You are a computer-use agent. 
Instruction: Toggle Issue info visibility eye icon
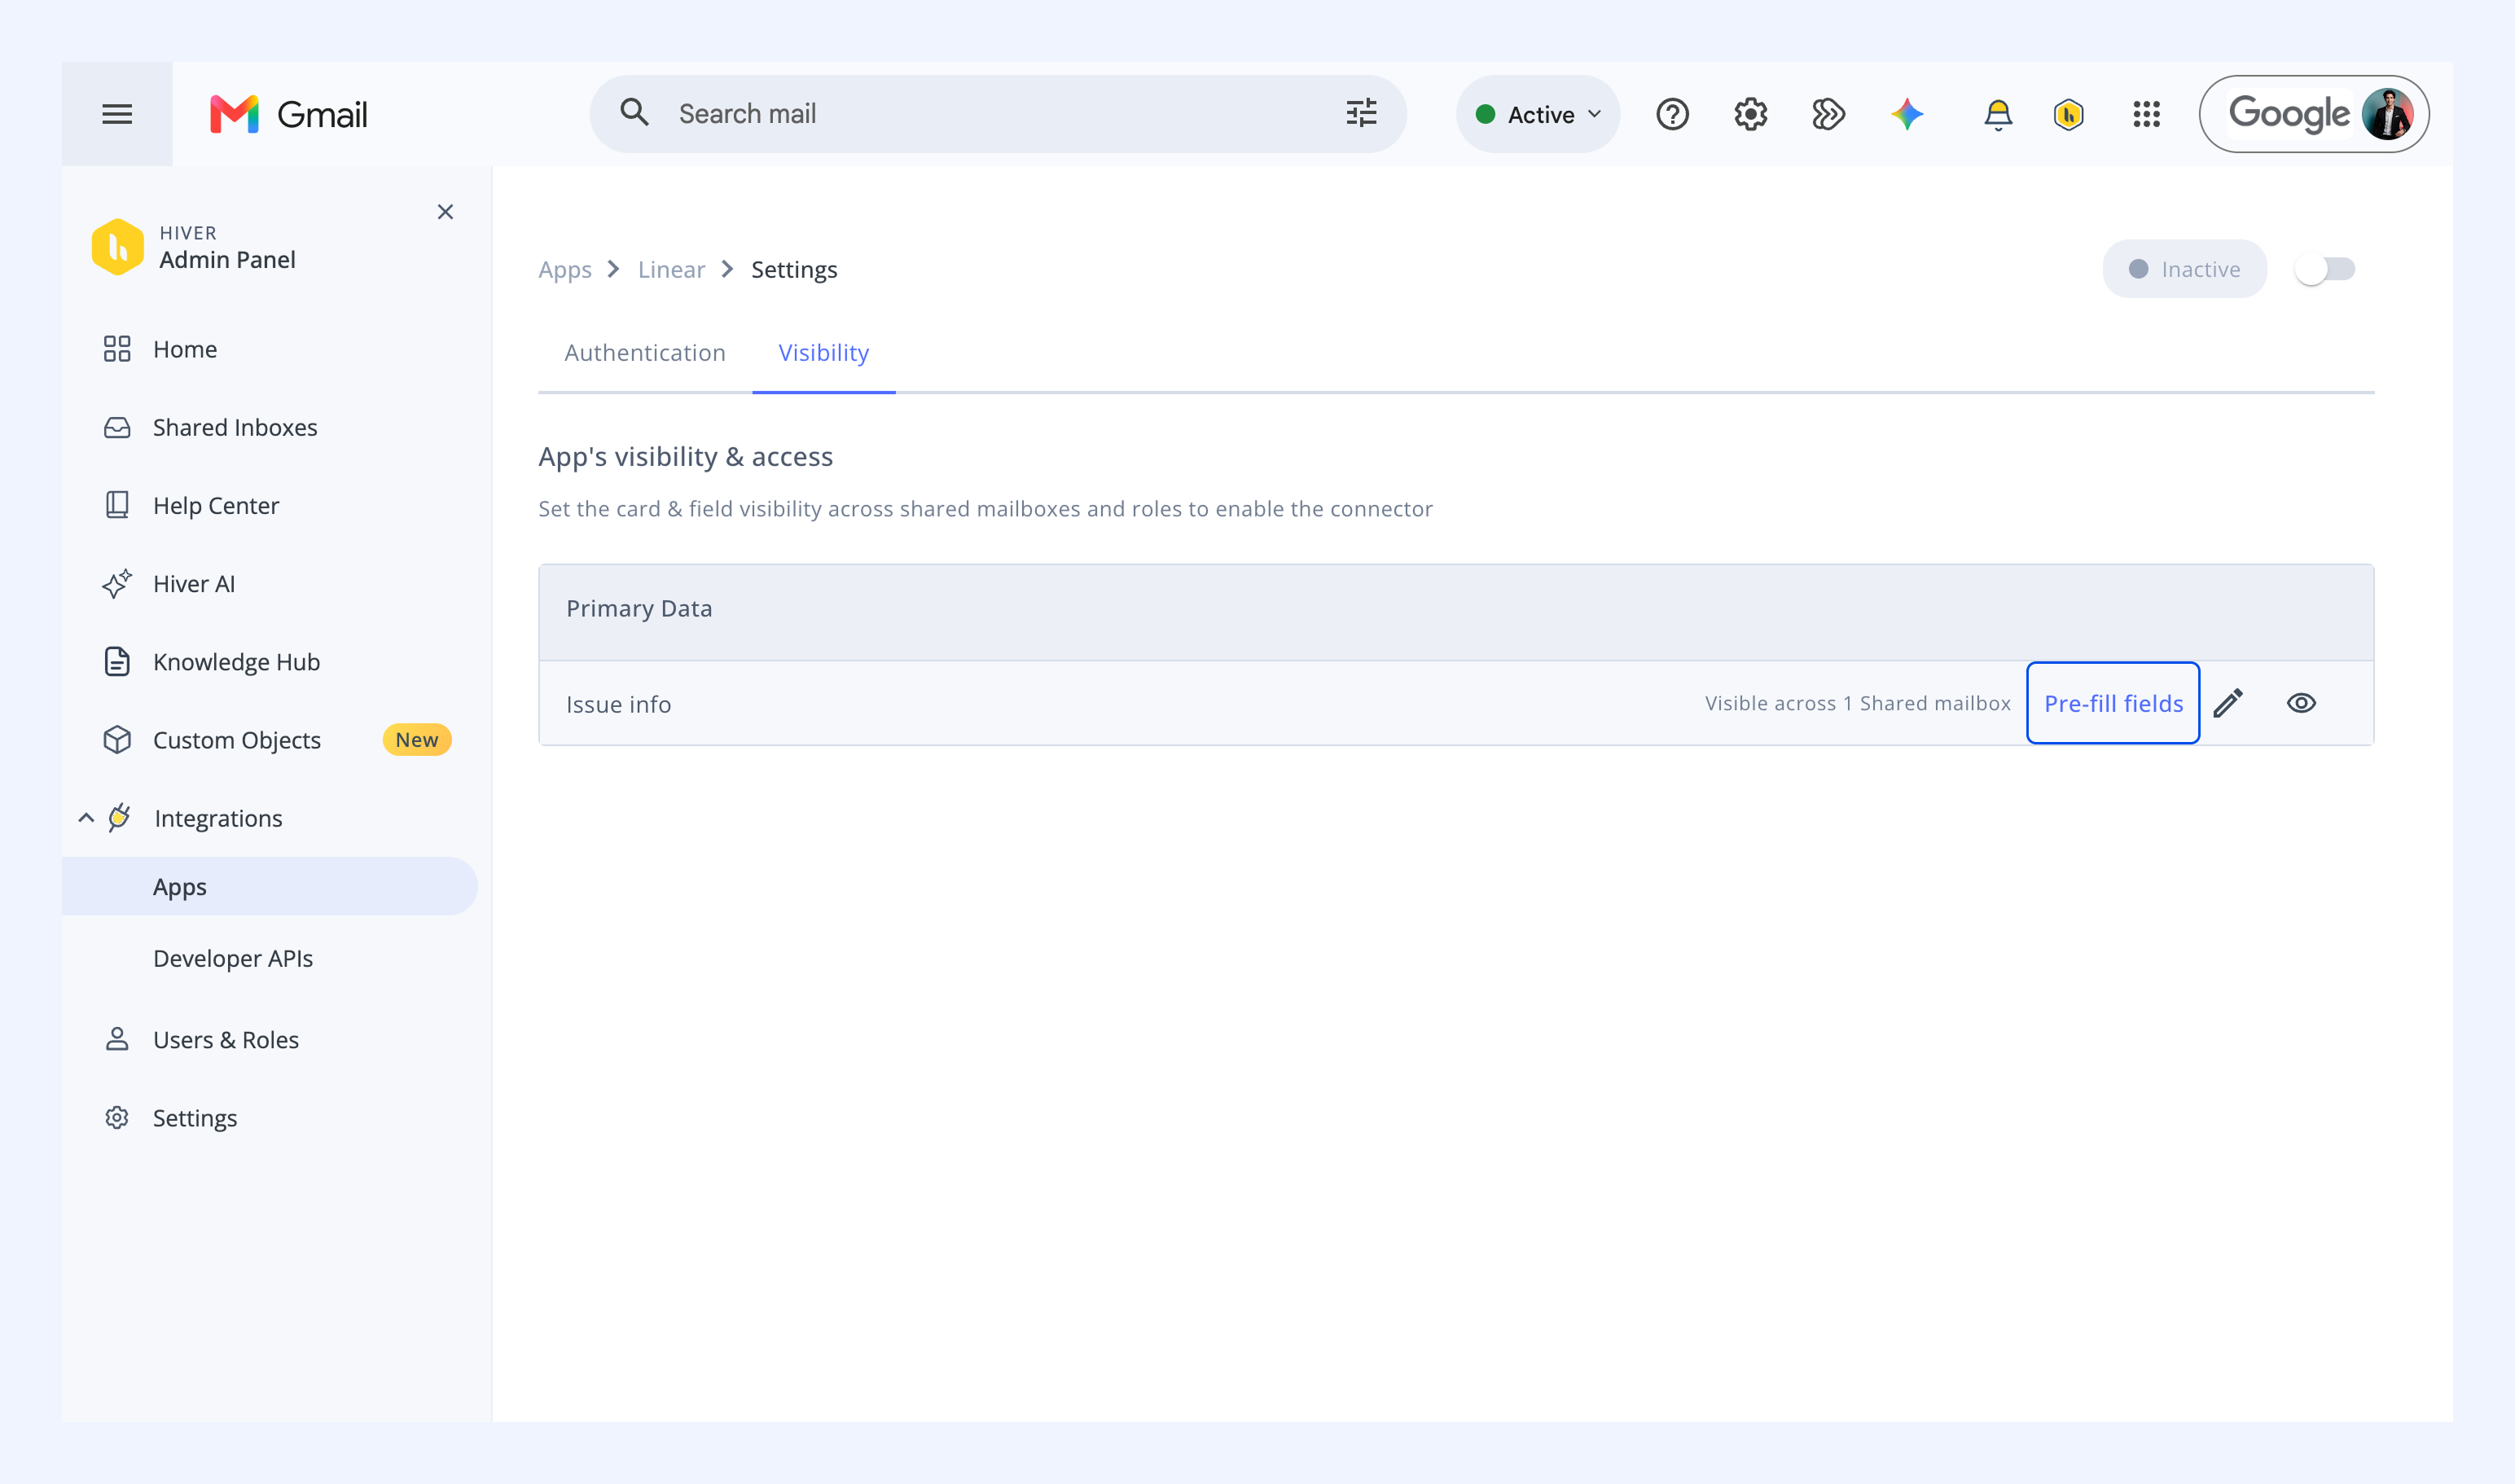[x=2301, y=703]
